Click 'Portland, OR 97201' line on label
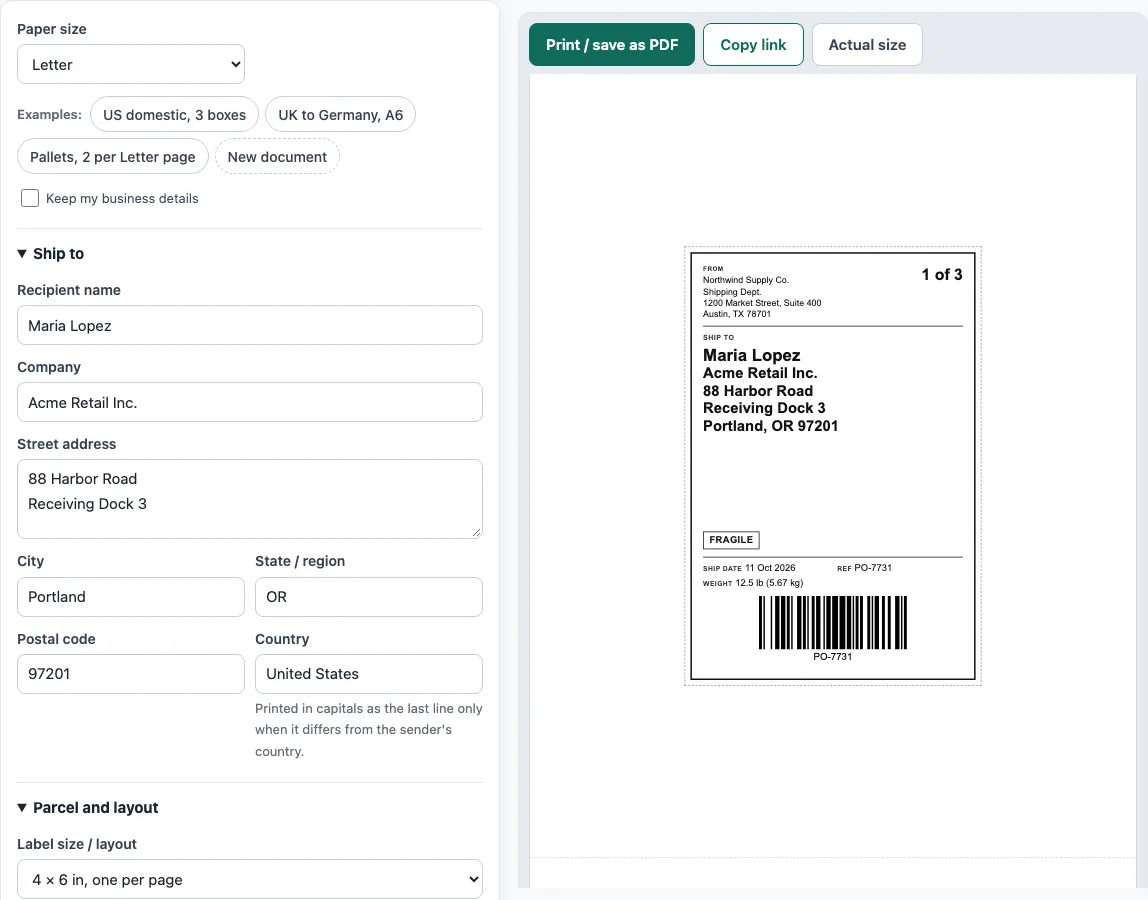The height and width of the screenshot is (900, 1148). [x=770, y=425]
